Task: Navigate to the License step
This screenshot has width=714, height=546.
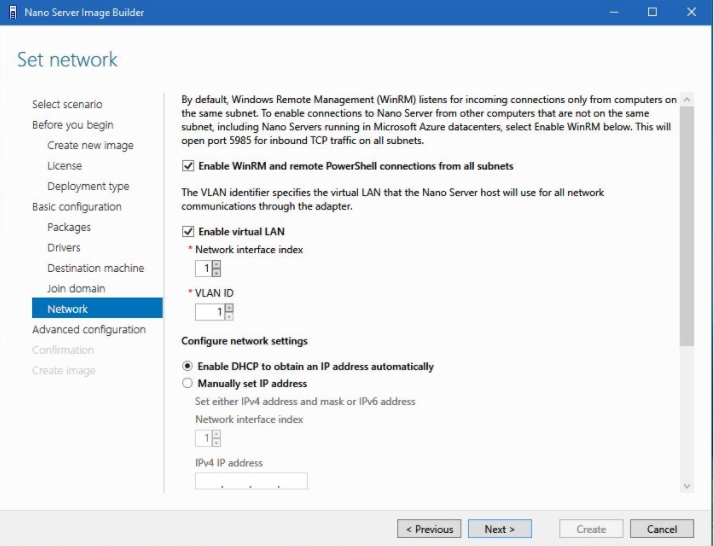Action: click(64, 166)
